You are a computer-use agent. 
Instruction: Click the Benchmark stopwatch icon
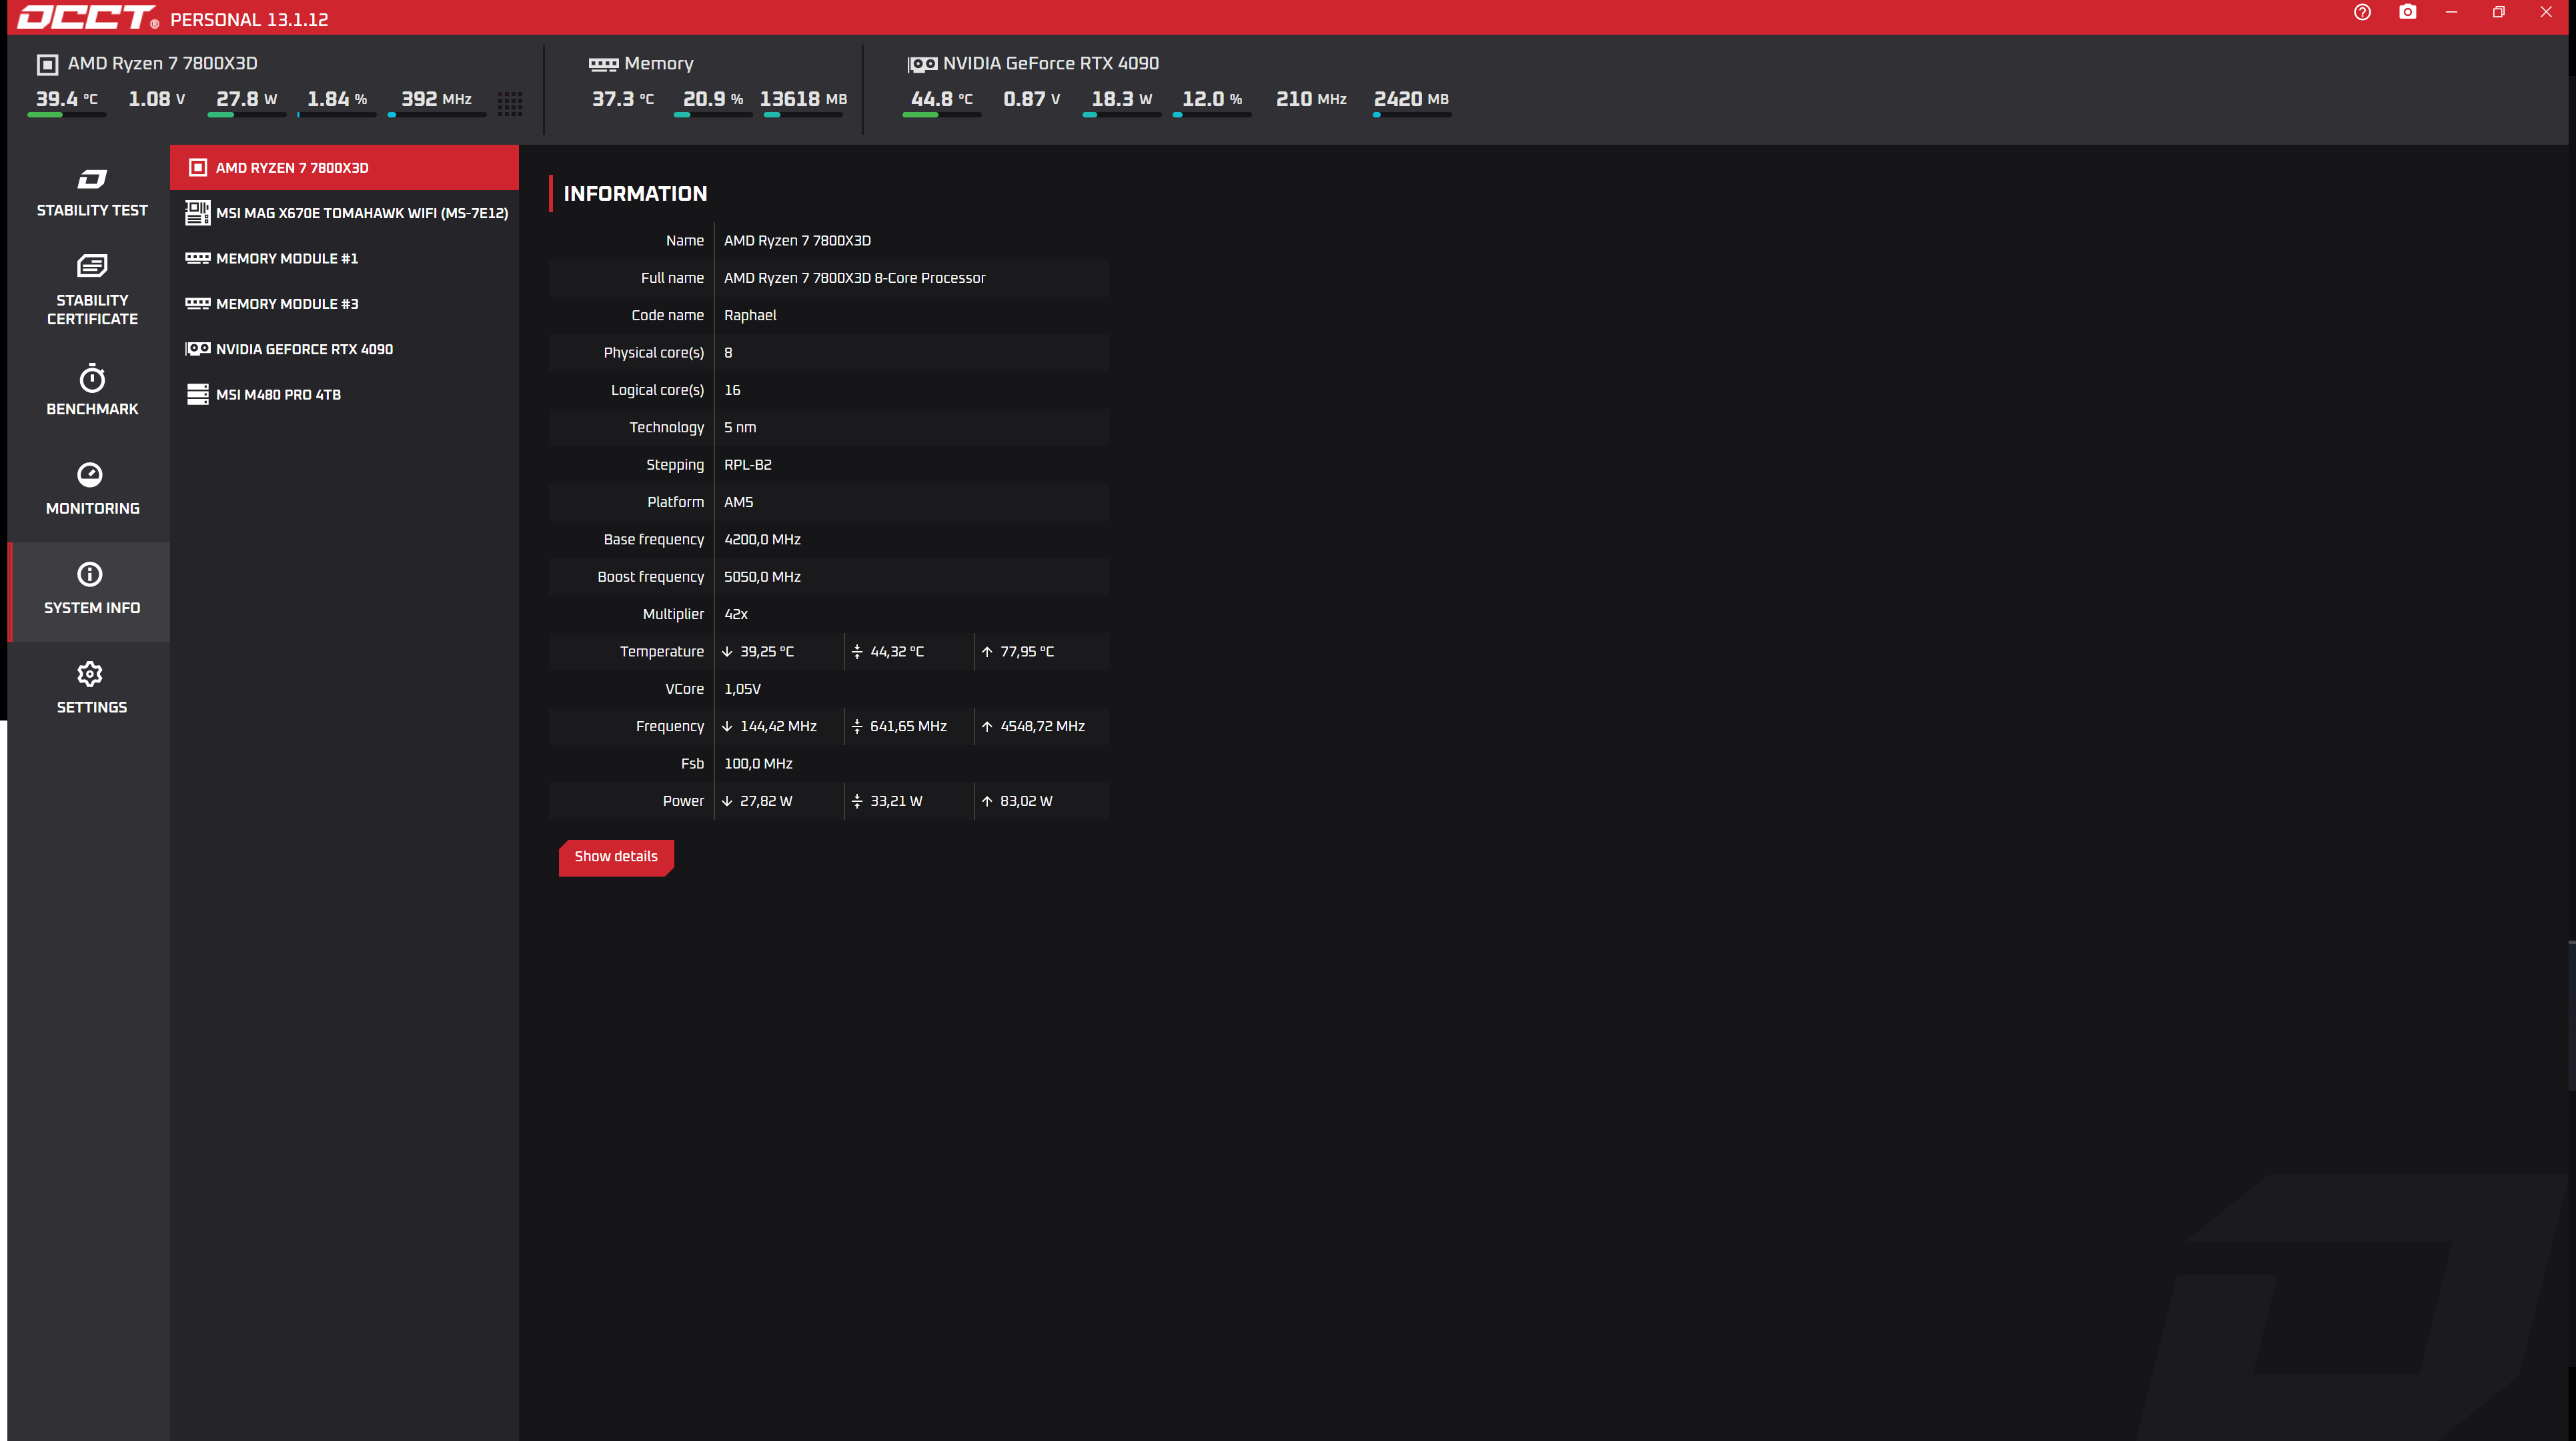click(91, 378)
